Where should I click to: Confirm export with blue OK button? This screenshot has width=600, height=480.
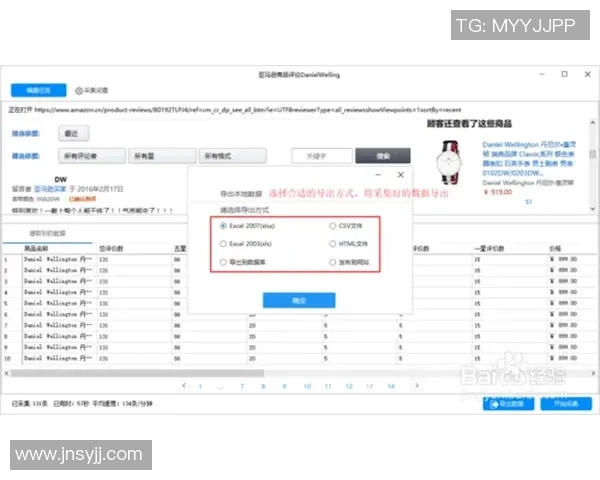click(x=299, y=300)
